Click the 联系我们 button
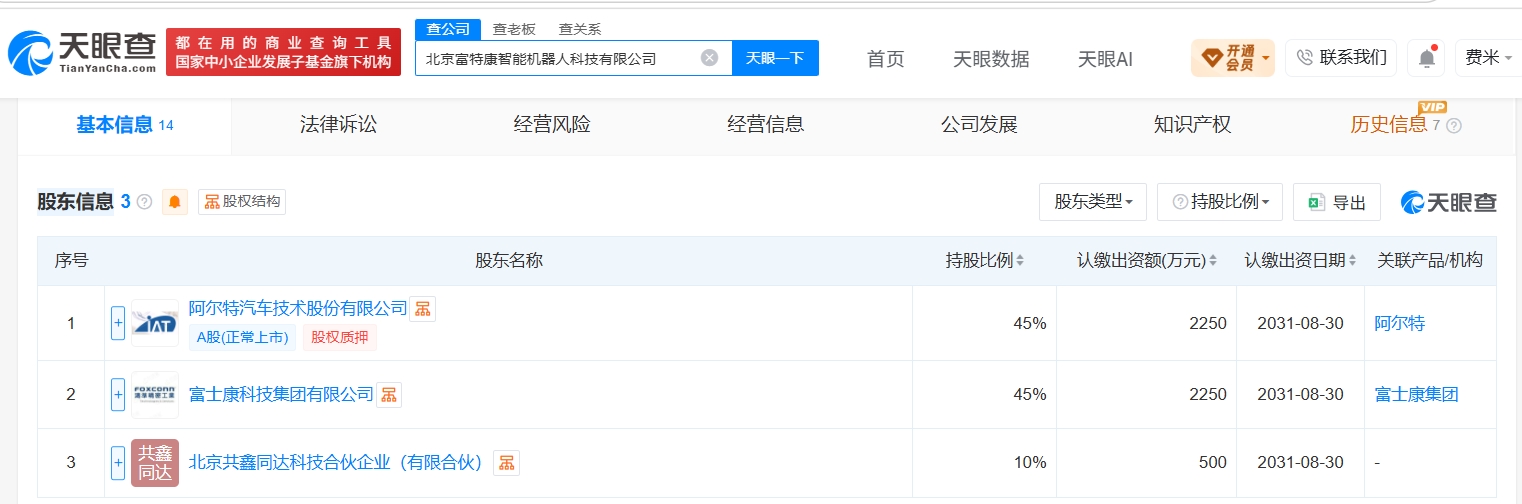The height and width of the screenshot is (504, 1522). pos(1341,58)
